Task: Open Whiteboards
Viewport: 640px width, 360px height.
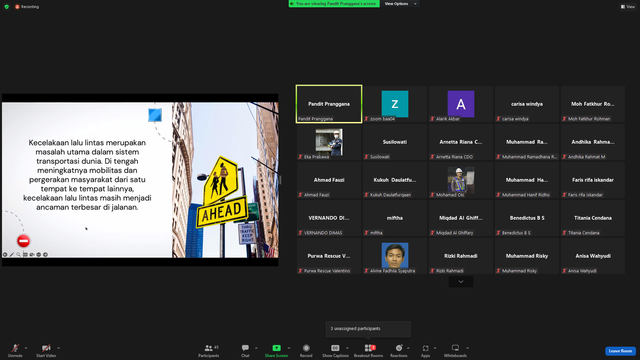Action: click(x=455, y=350)
